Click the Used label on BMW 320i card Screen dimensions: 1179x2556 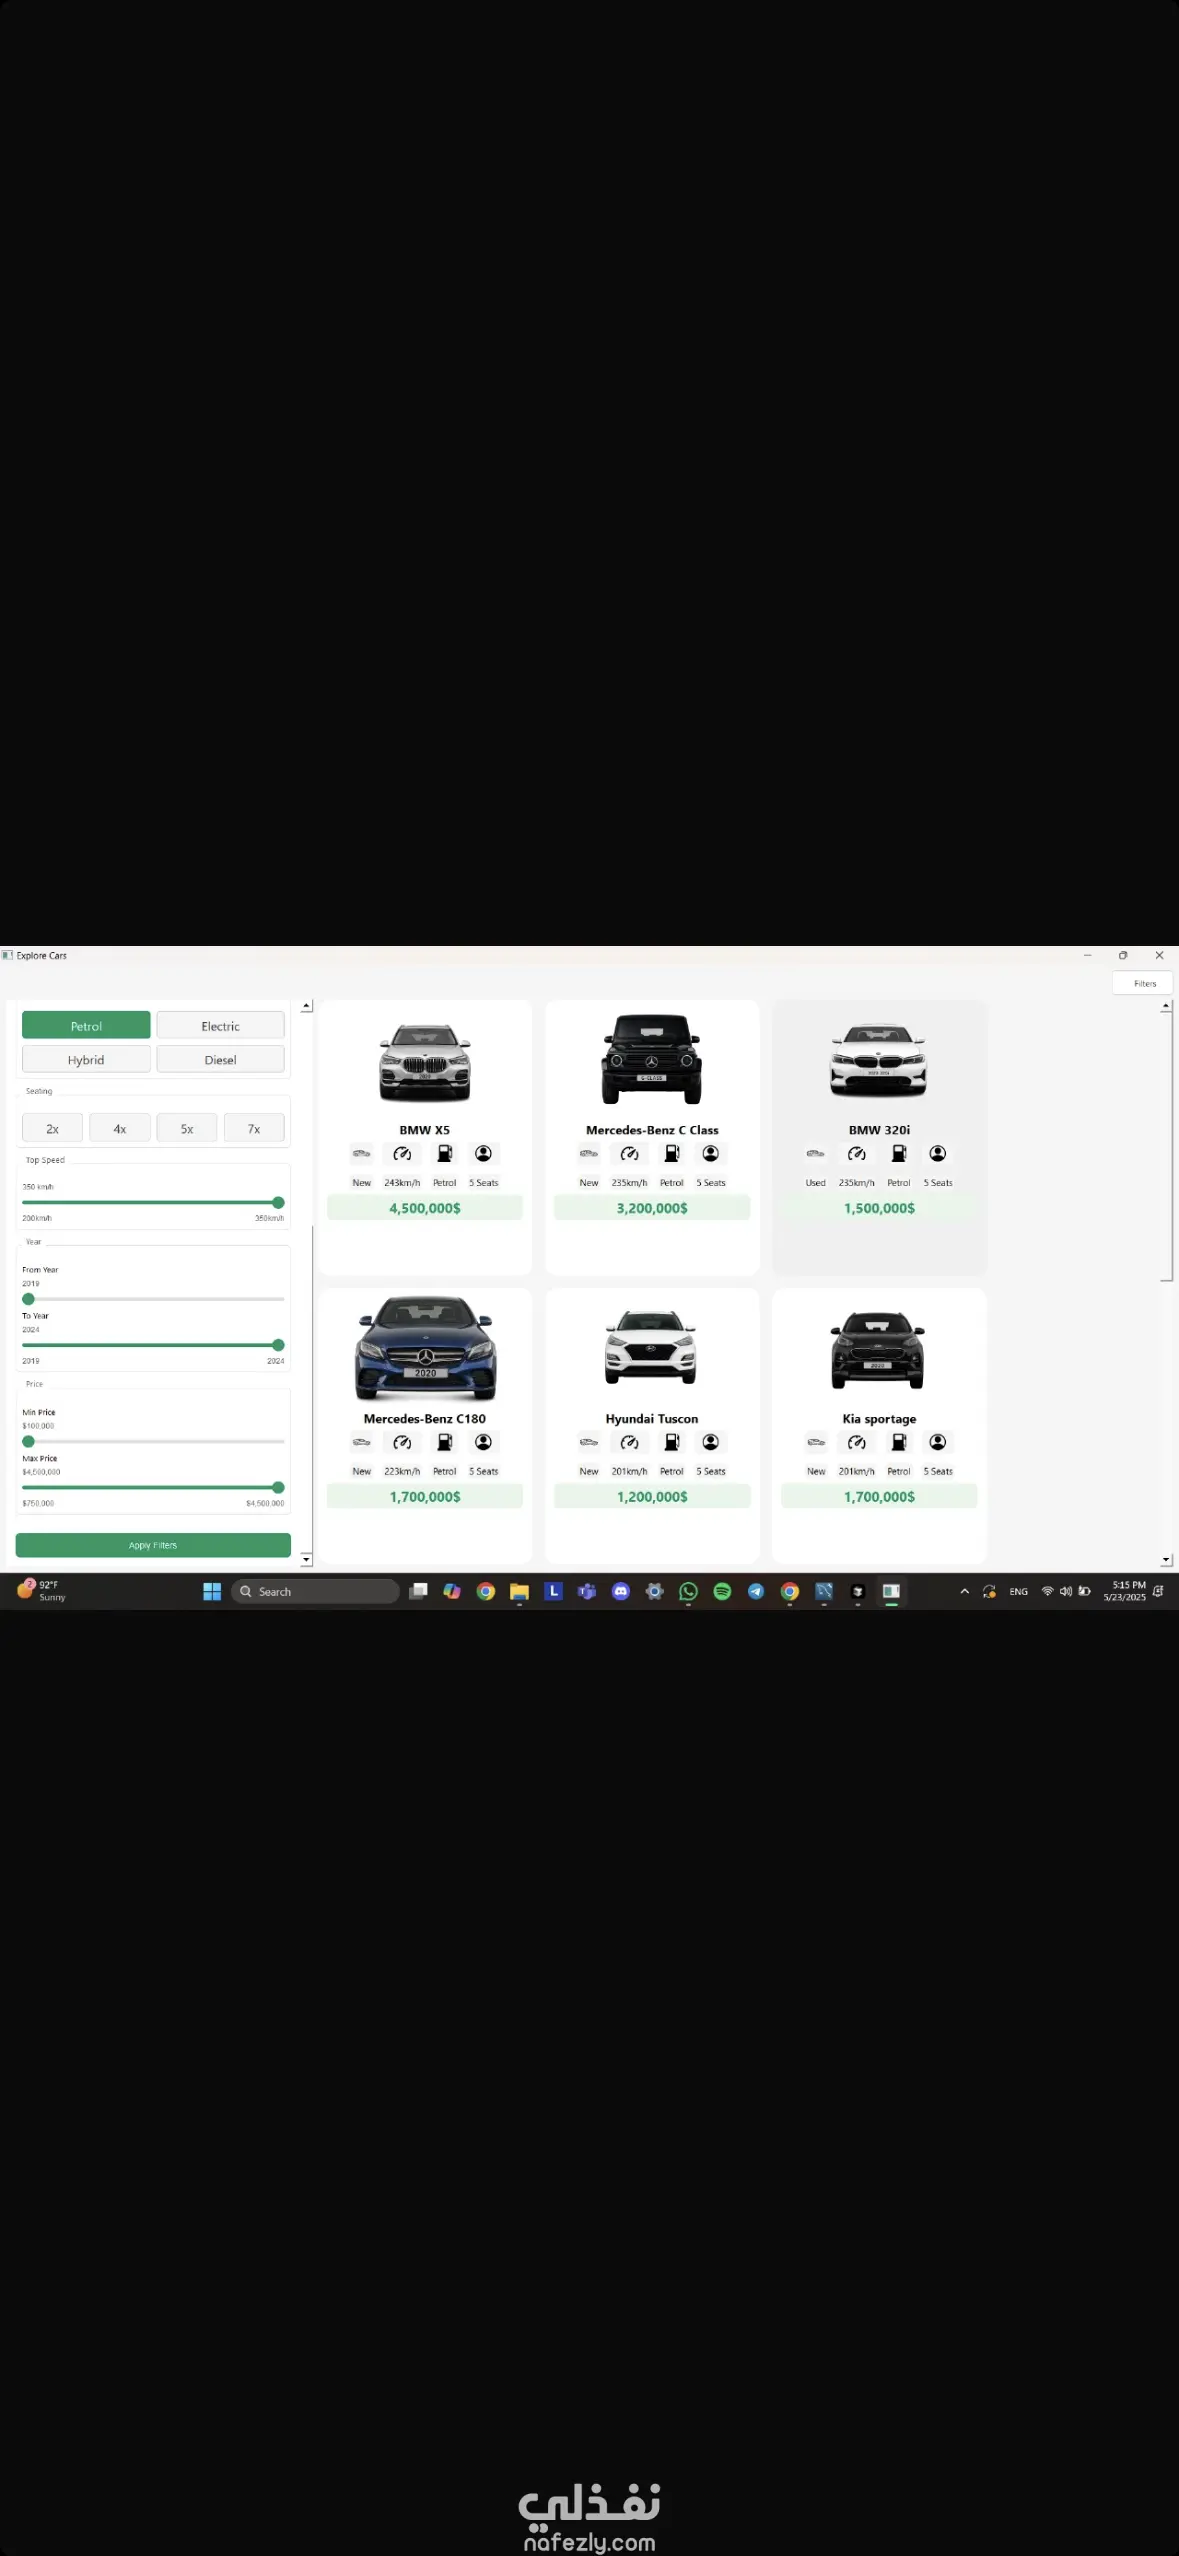pyautogui.click(x=816, y=1183)
